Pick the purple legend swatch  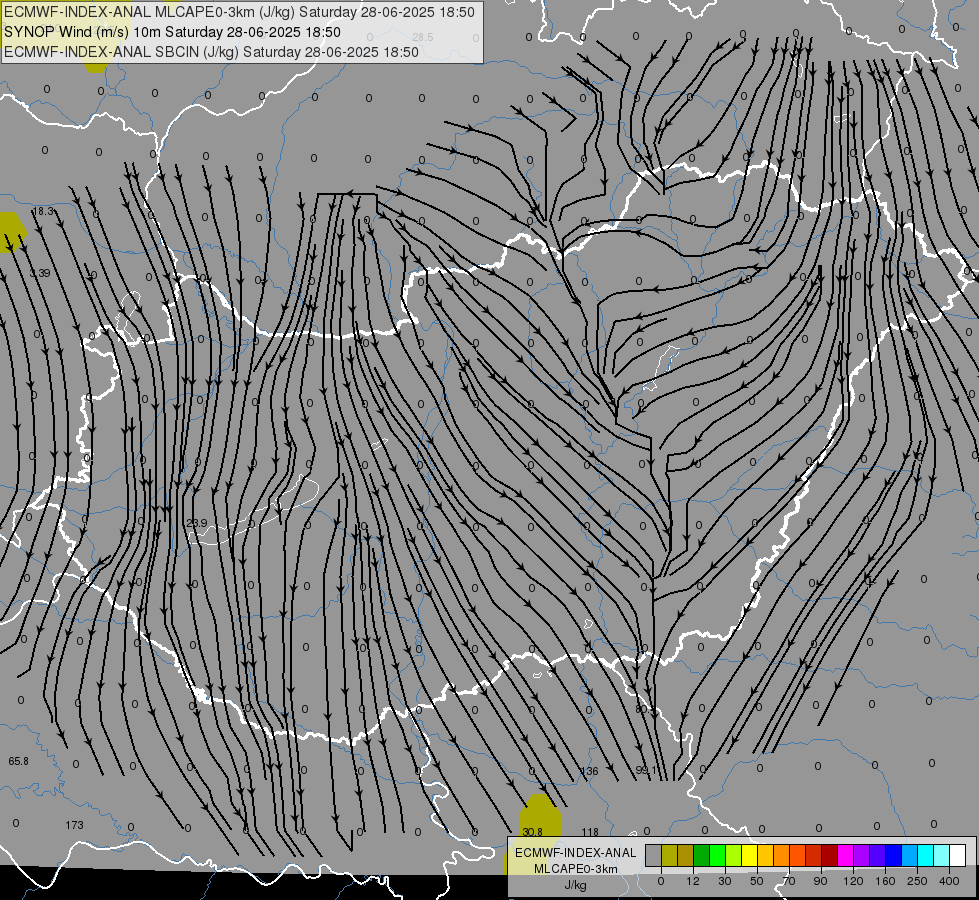[x=862, y=855]
